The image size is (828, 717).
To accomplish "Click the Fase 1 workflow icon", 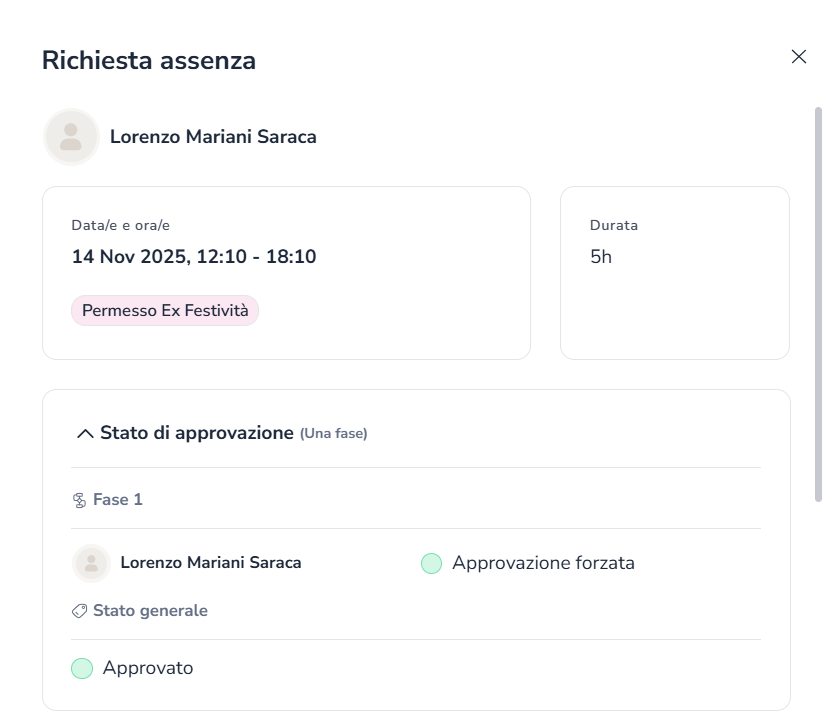I will pos(80,500).
